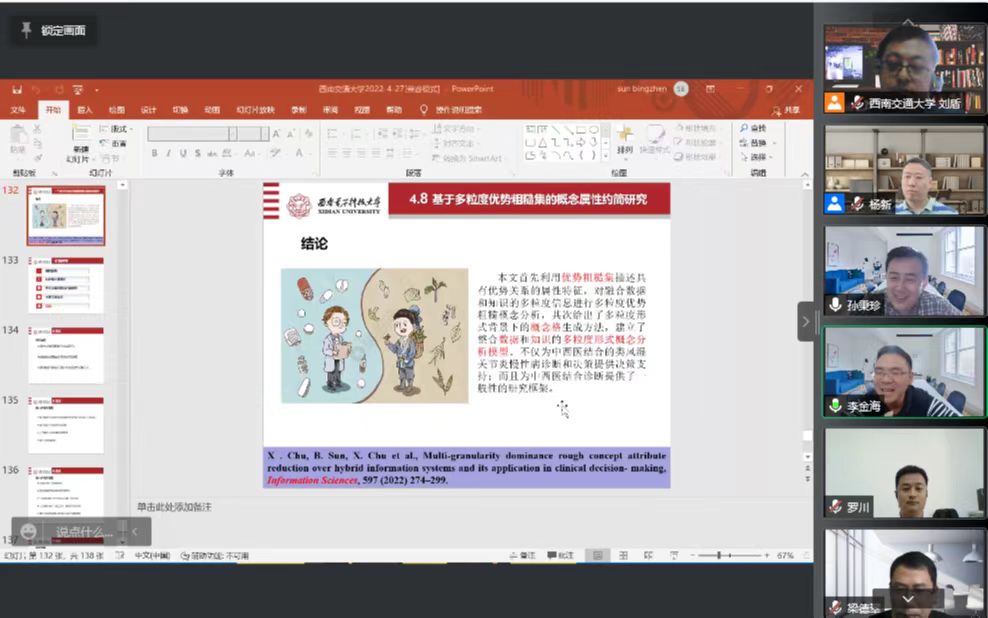The height and width of the screenshot is (618, 988).
Task: Toggle underline text formatting
Action: click(183, 153)
